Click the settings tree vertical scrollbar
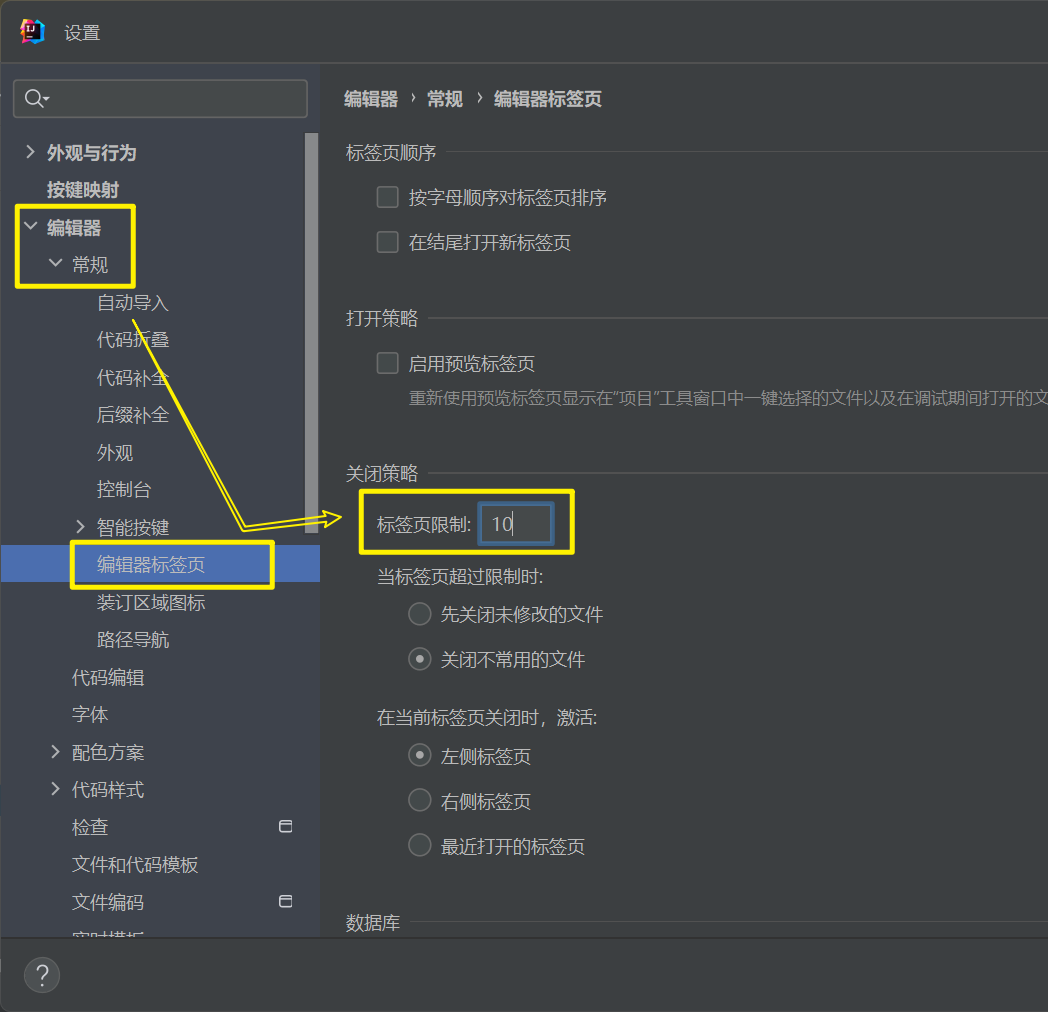Viewport: 1048px width, 1012px height. click(311, 330)
